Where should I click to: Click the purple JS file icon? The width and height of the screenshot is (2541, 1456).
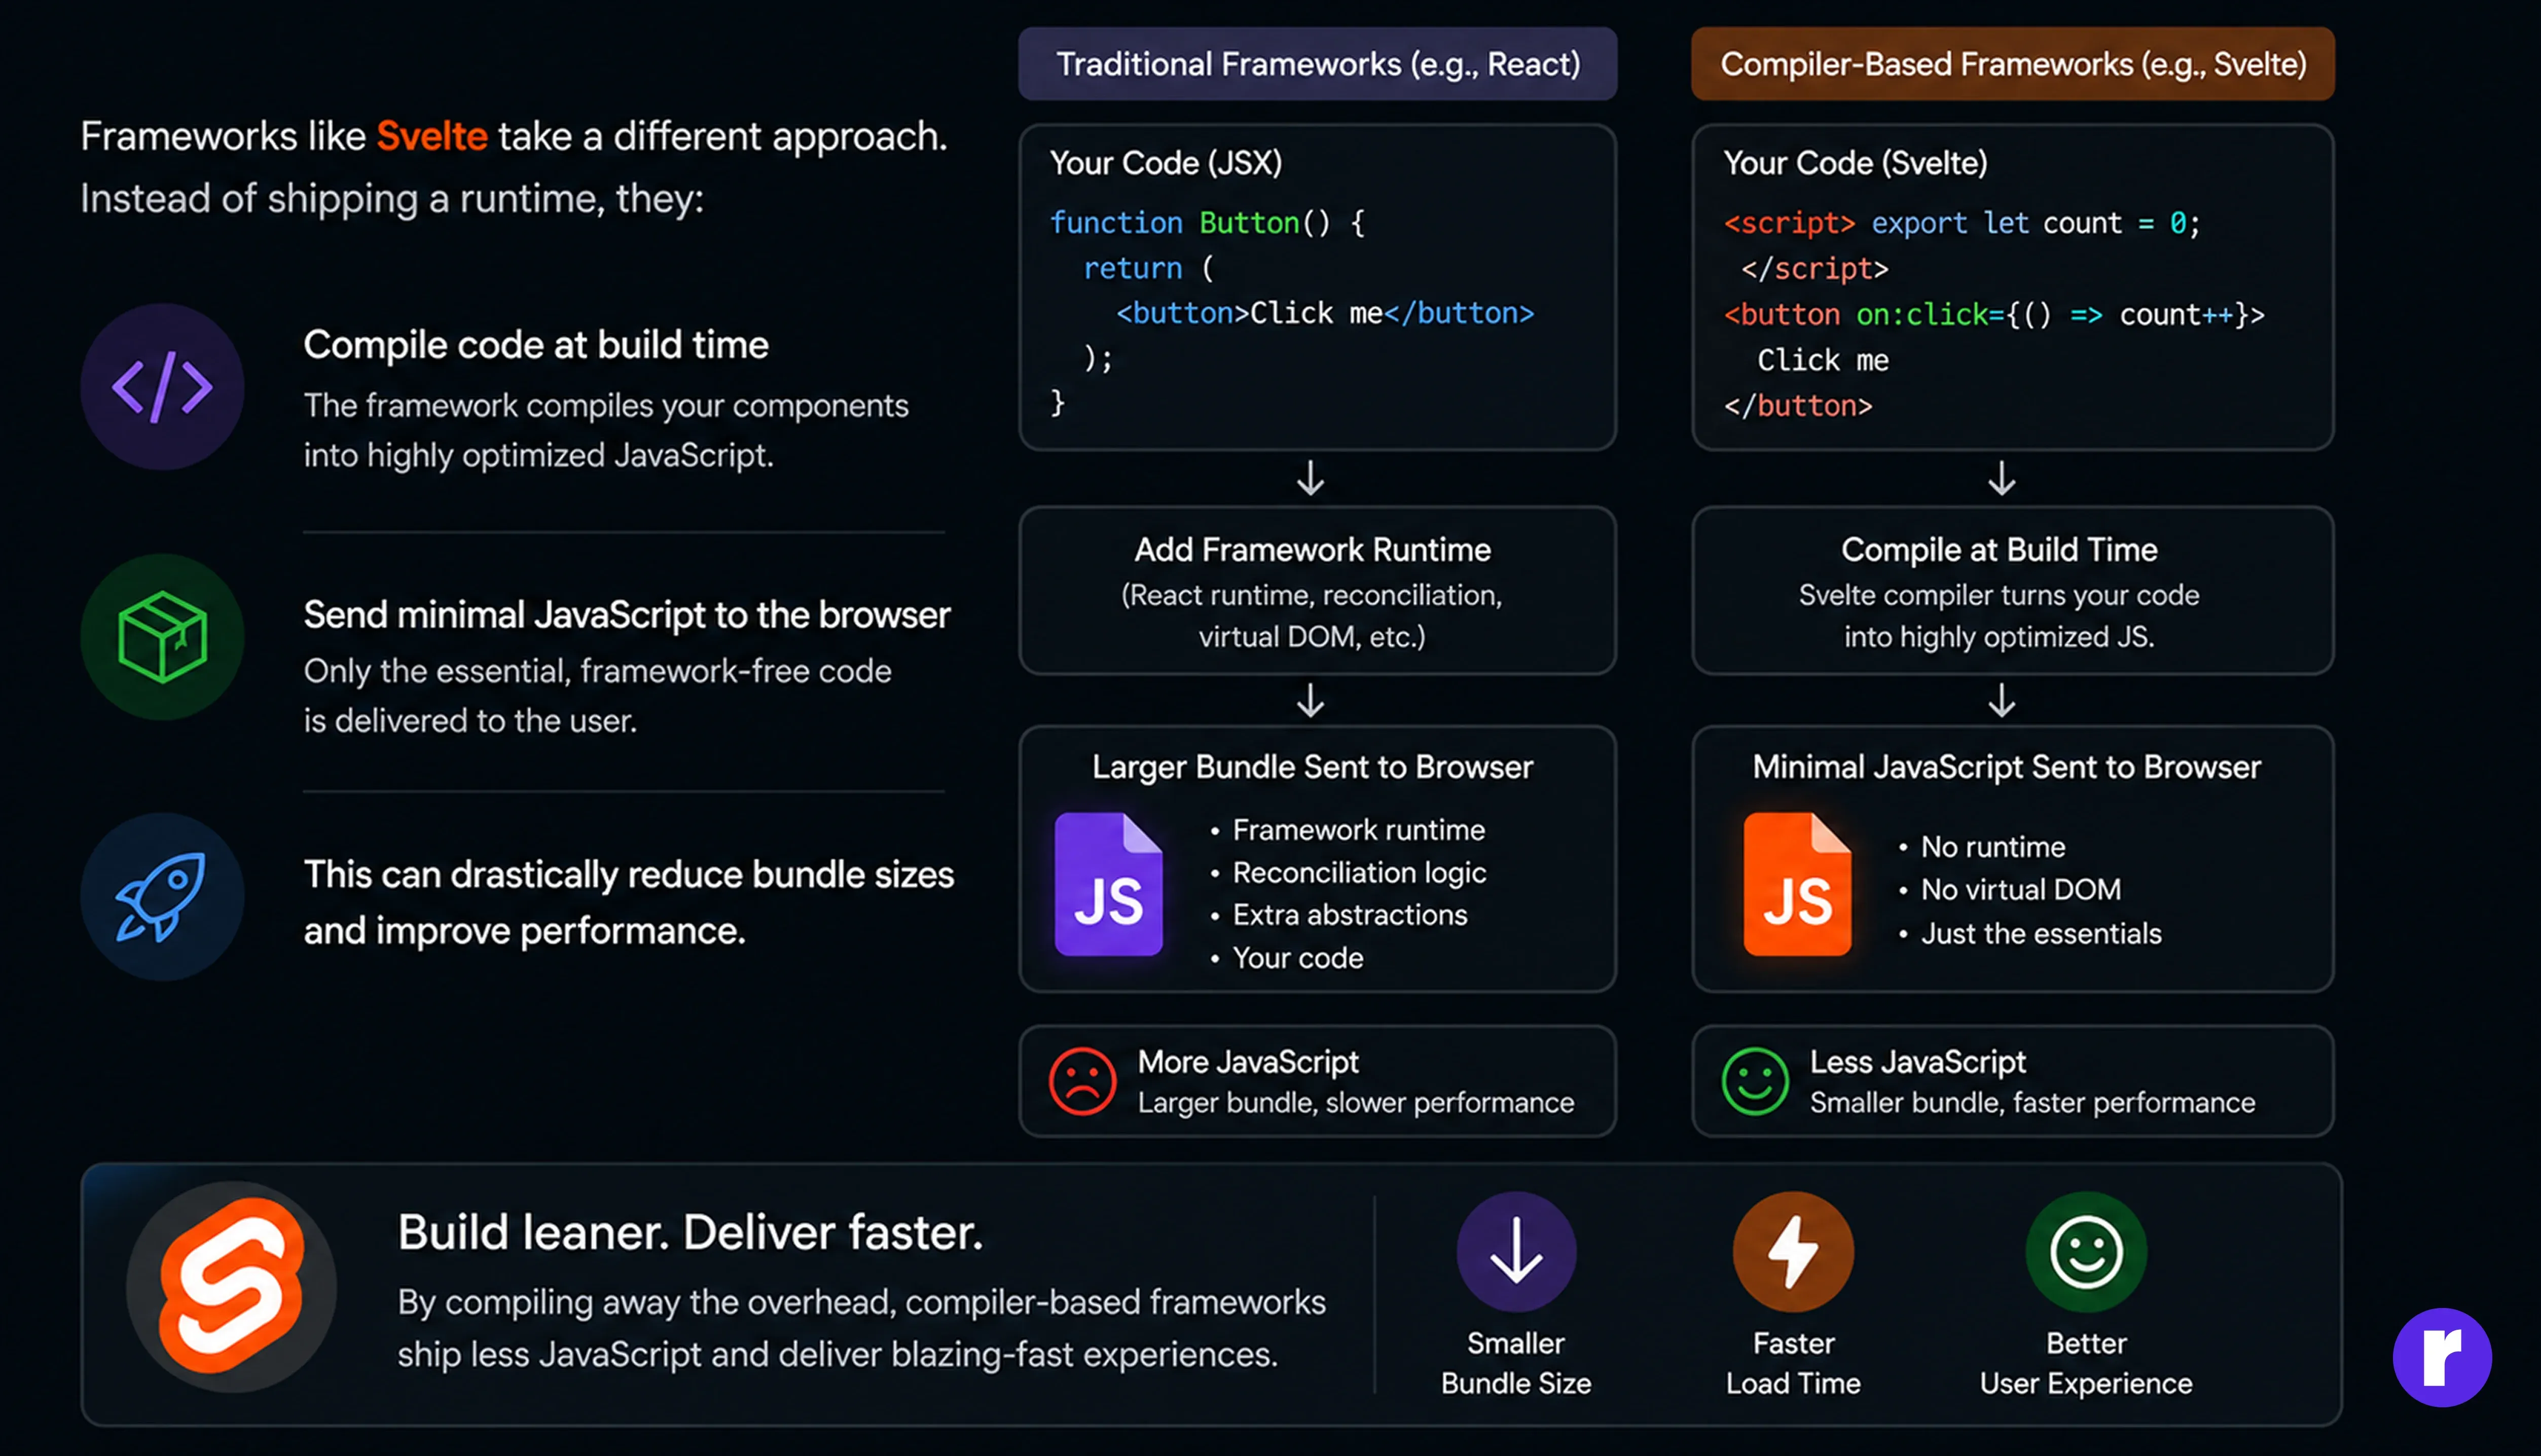[1108, 884]
